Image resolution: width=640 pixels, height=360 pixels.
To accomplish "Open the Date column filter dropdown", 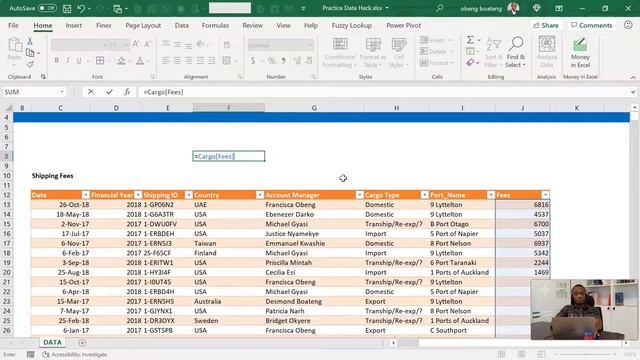I will tap(85, 195).
